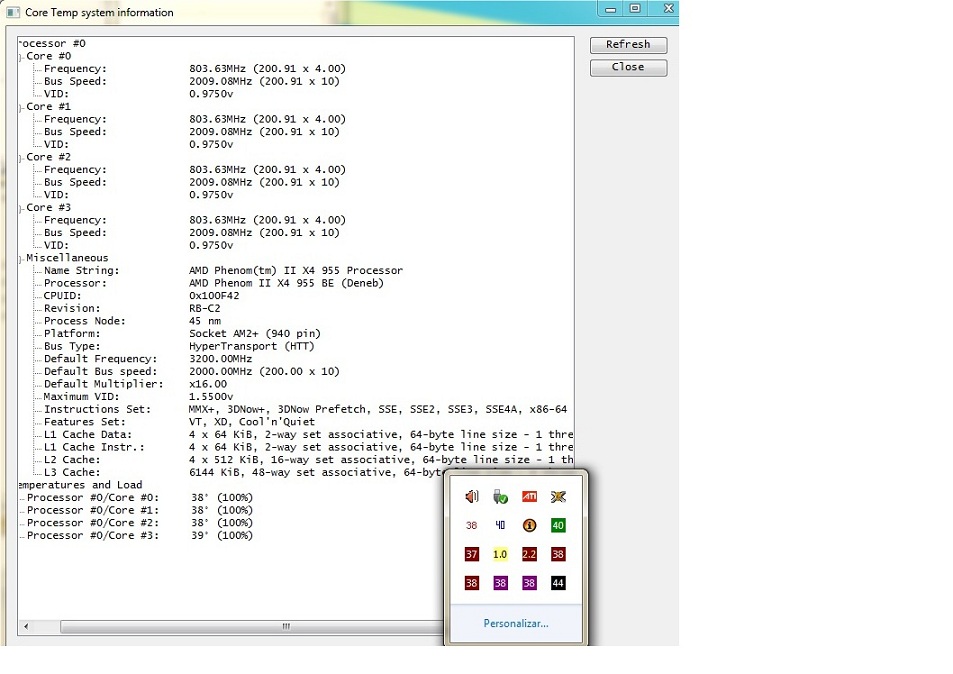Image resolution: width=953 pixels, height=674 pixels.
Task: Select the Core #0 tree node
Action: [x=49, y=56]
